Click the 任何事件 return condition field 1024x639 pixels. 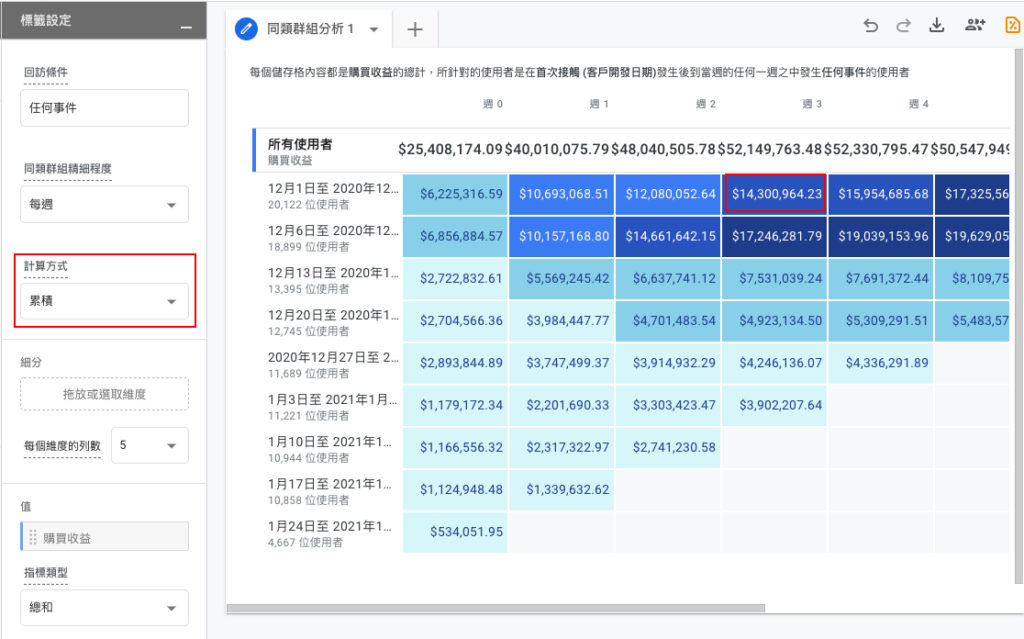[x=104, y=108]
